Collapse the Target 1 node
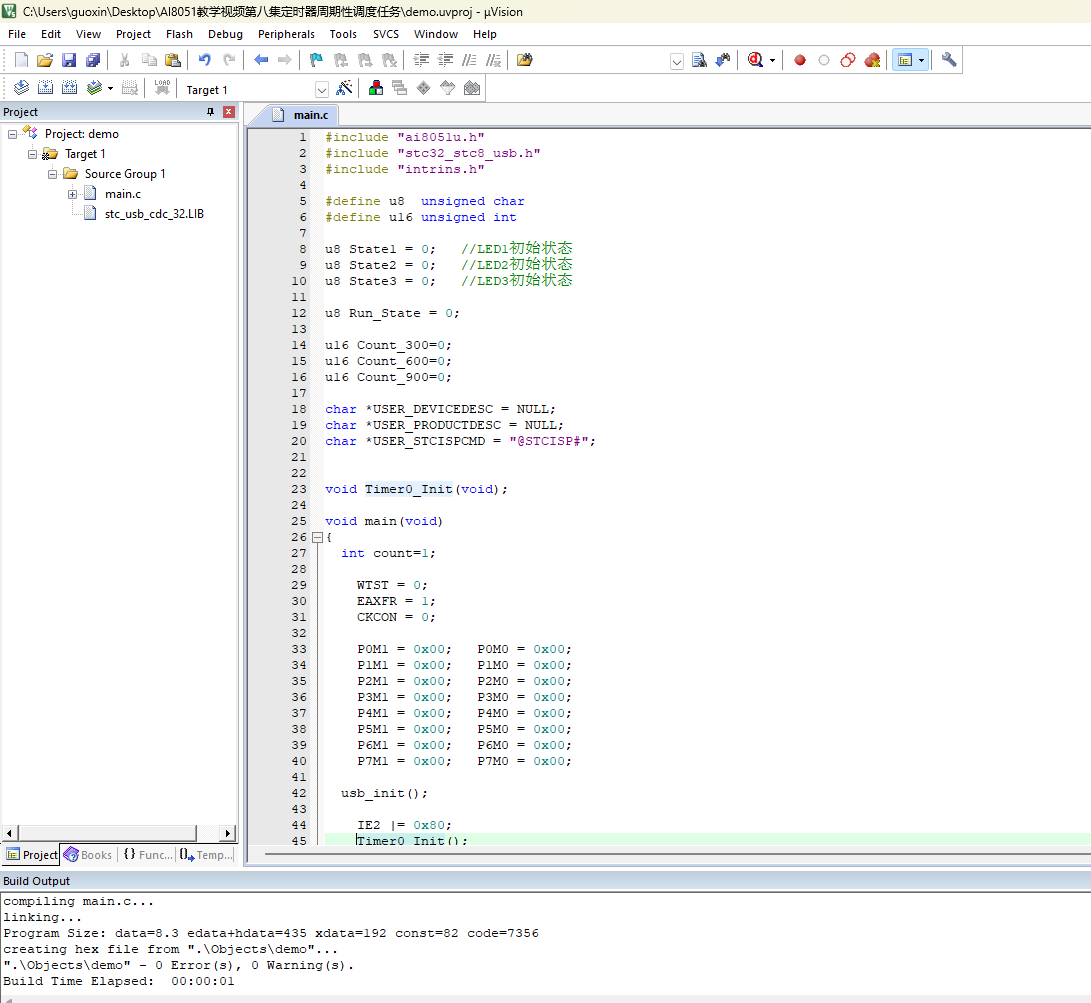 click(32, 154)
